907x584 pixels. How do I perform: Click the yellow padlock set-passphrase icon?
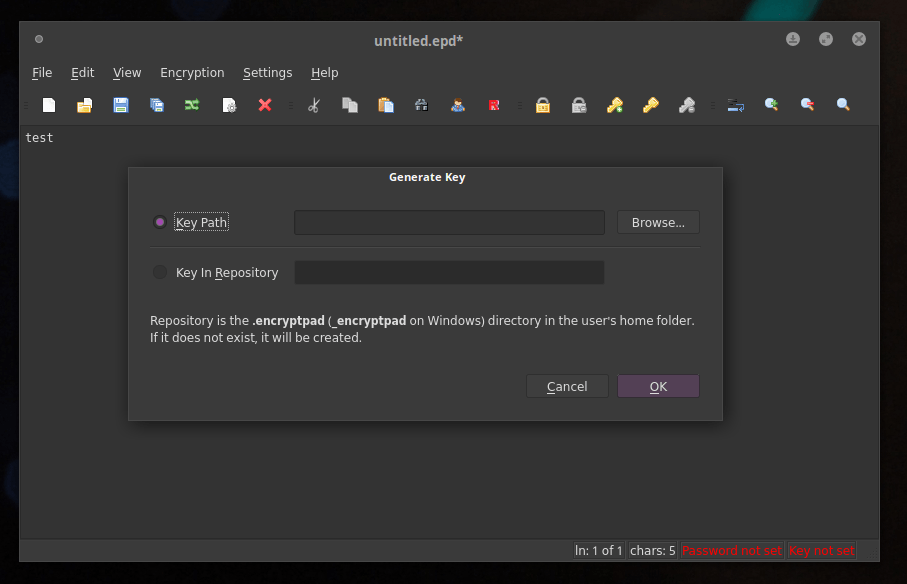[x=543, y=105]
